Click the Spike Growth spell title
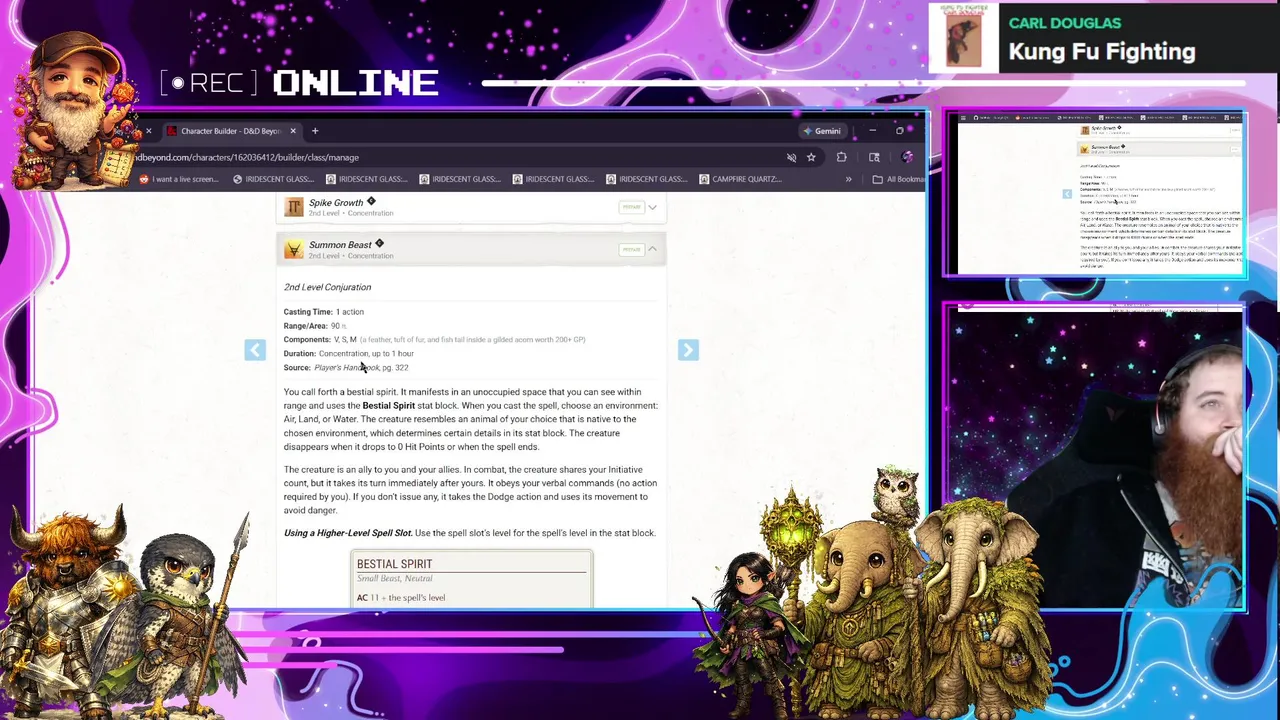Image resolution: width=1280 pixels, height=720 pixels. click(x=336, y=202)
